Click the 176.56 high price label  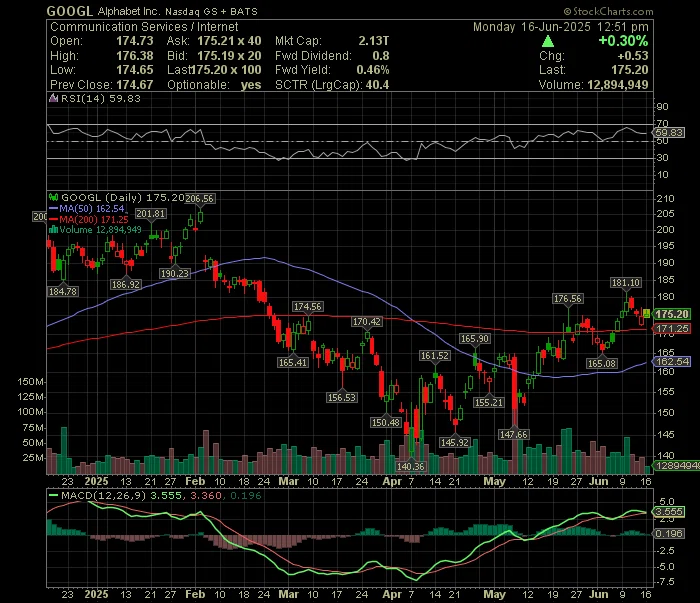[567, 299]
